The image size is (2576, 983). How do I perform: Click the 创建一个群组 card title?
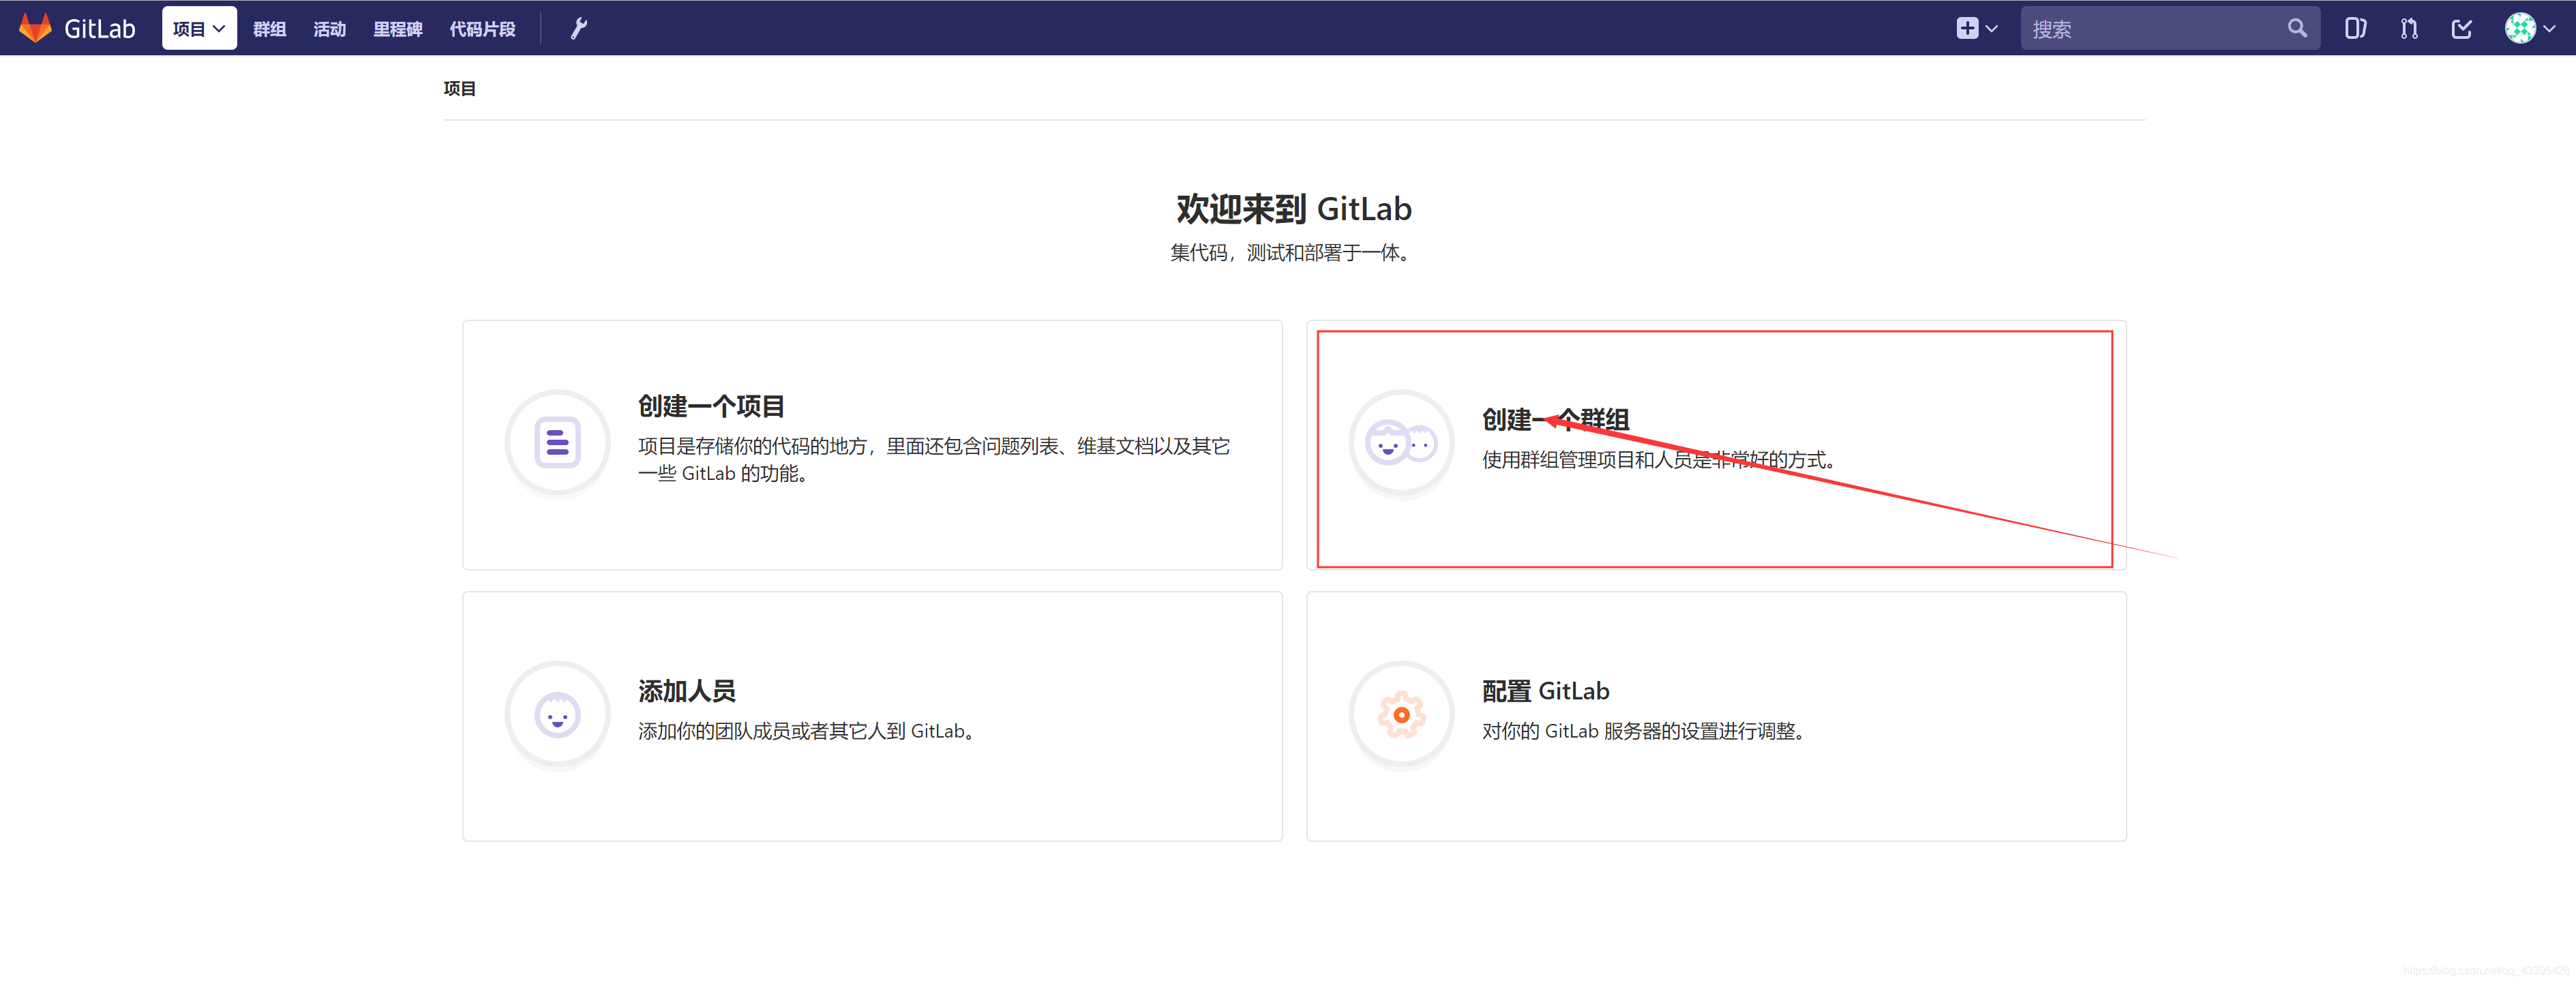pos(1555,420)
